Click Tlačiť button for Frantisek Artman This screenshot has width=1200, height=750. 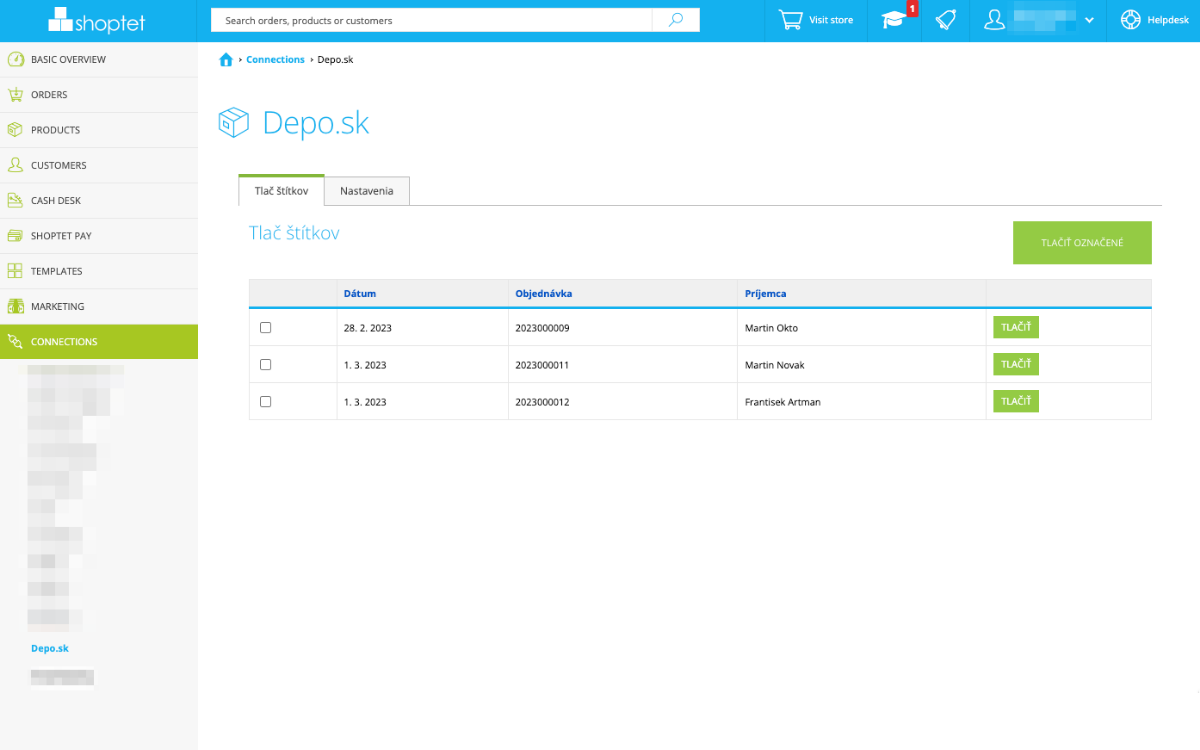1016,401
